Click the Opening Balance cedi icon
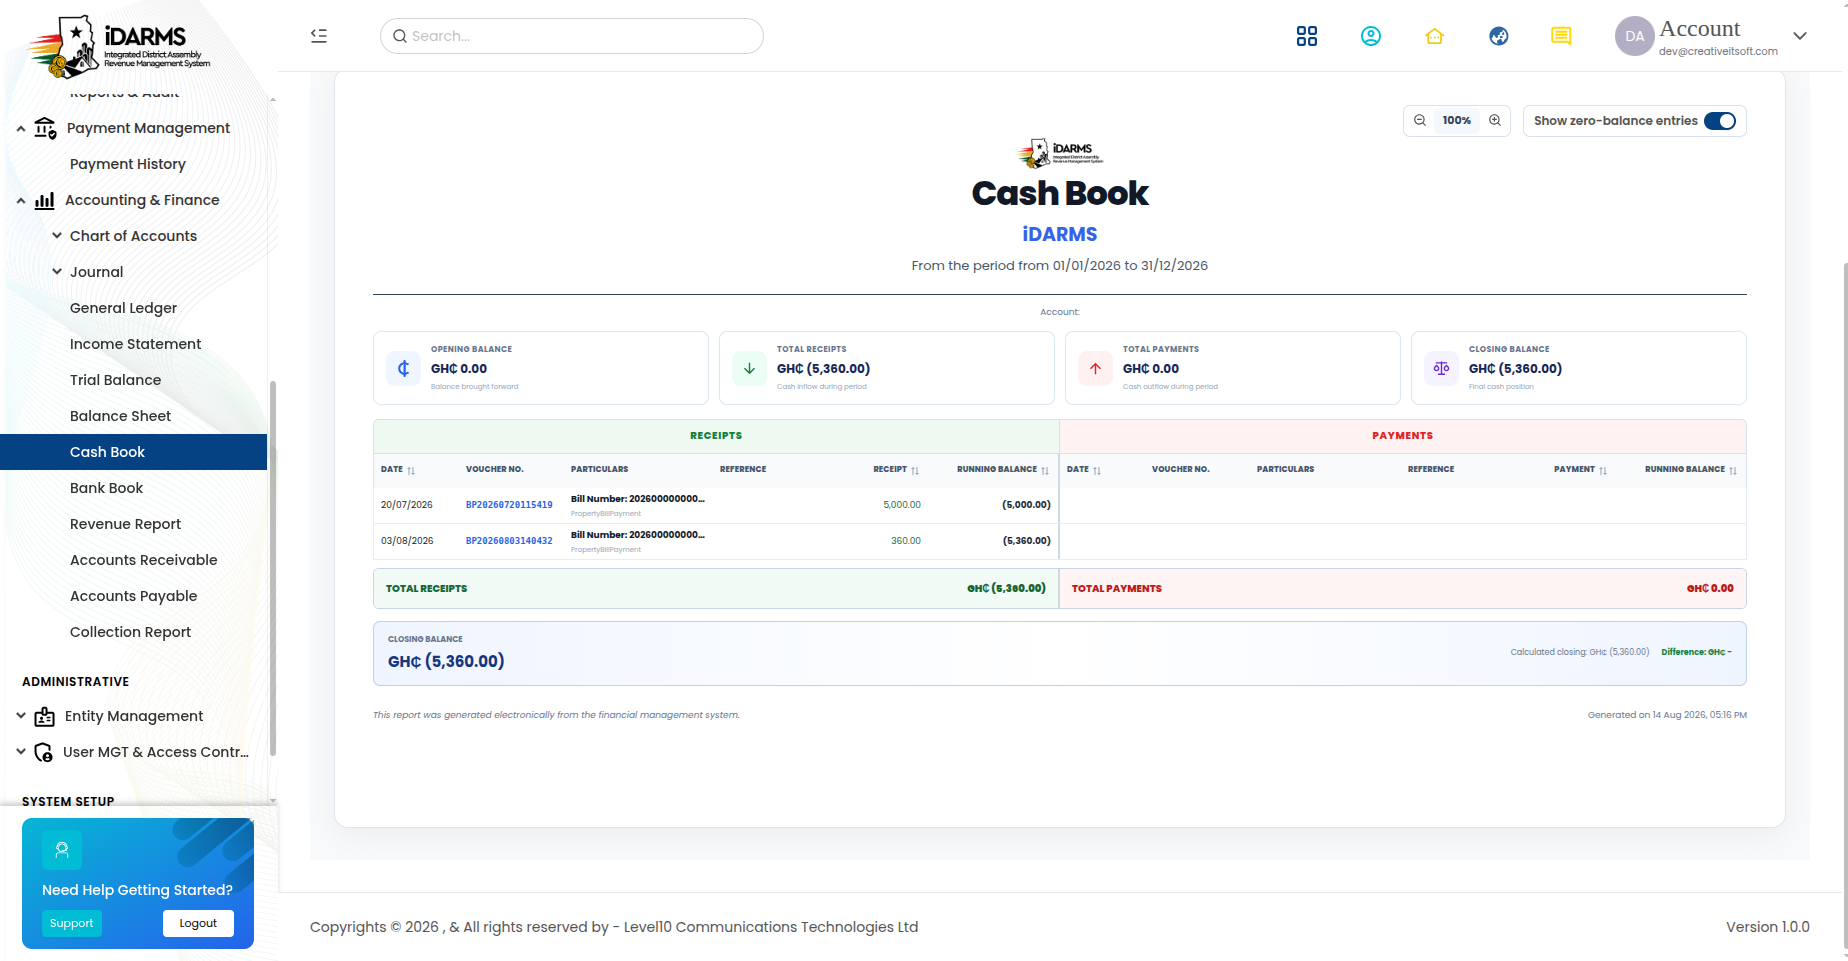The image size is (1848, 961). point(404,368)
